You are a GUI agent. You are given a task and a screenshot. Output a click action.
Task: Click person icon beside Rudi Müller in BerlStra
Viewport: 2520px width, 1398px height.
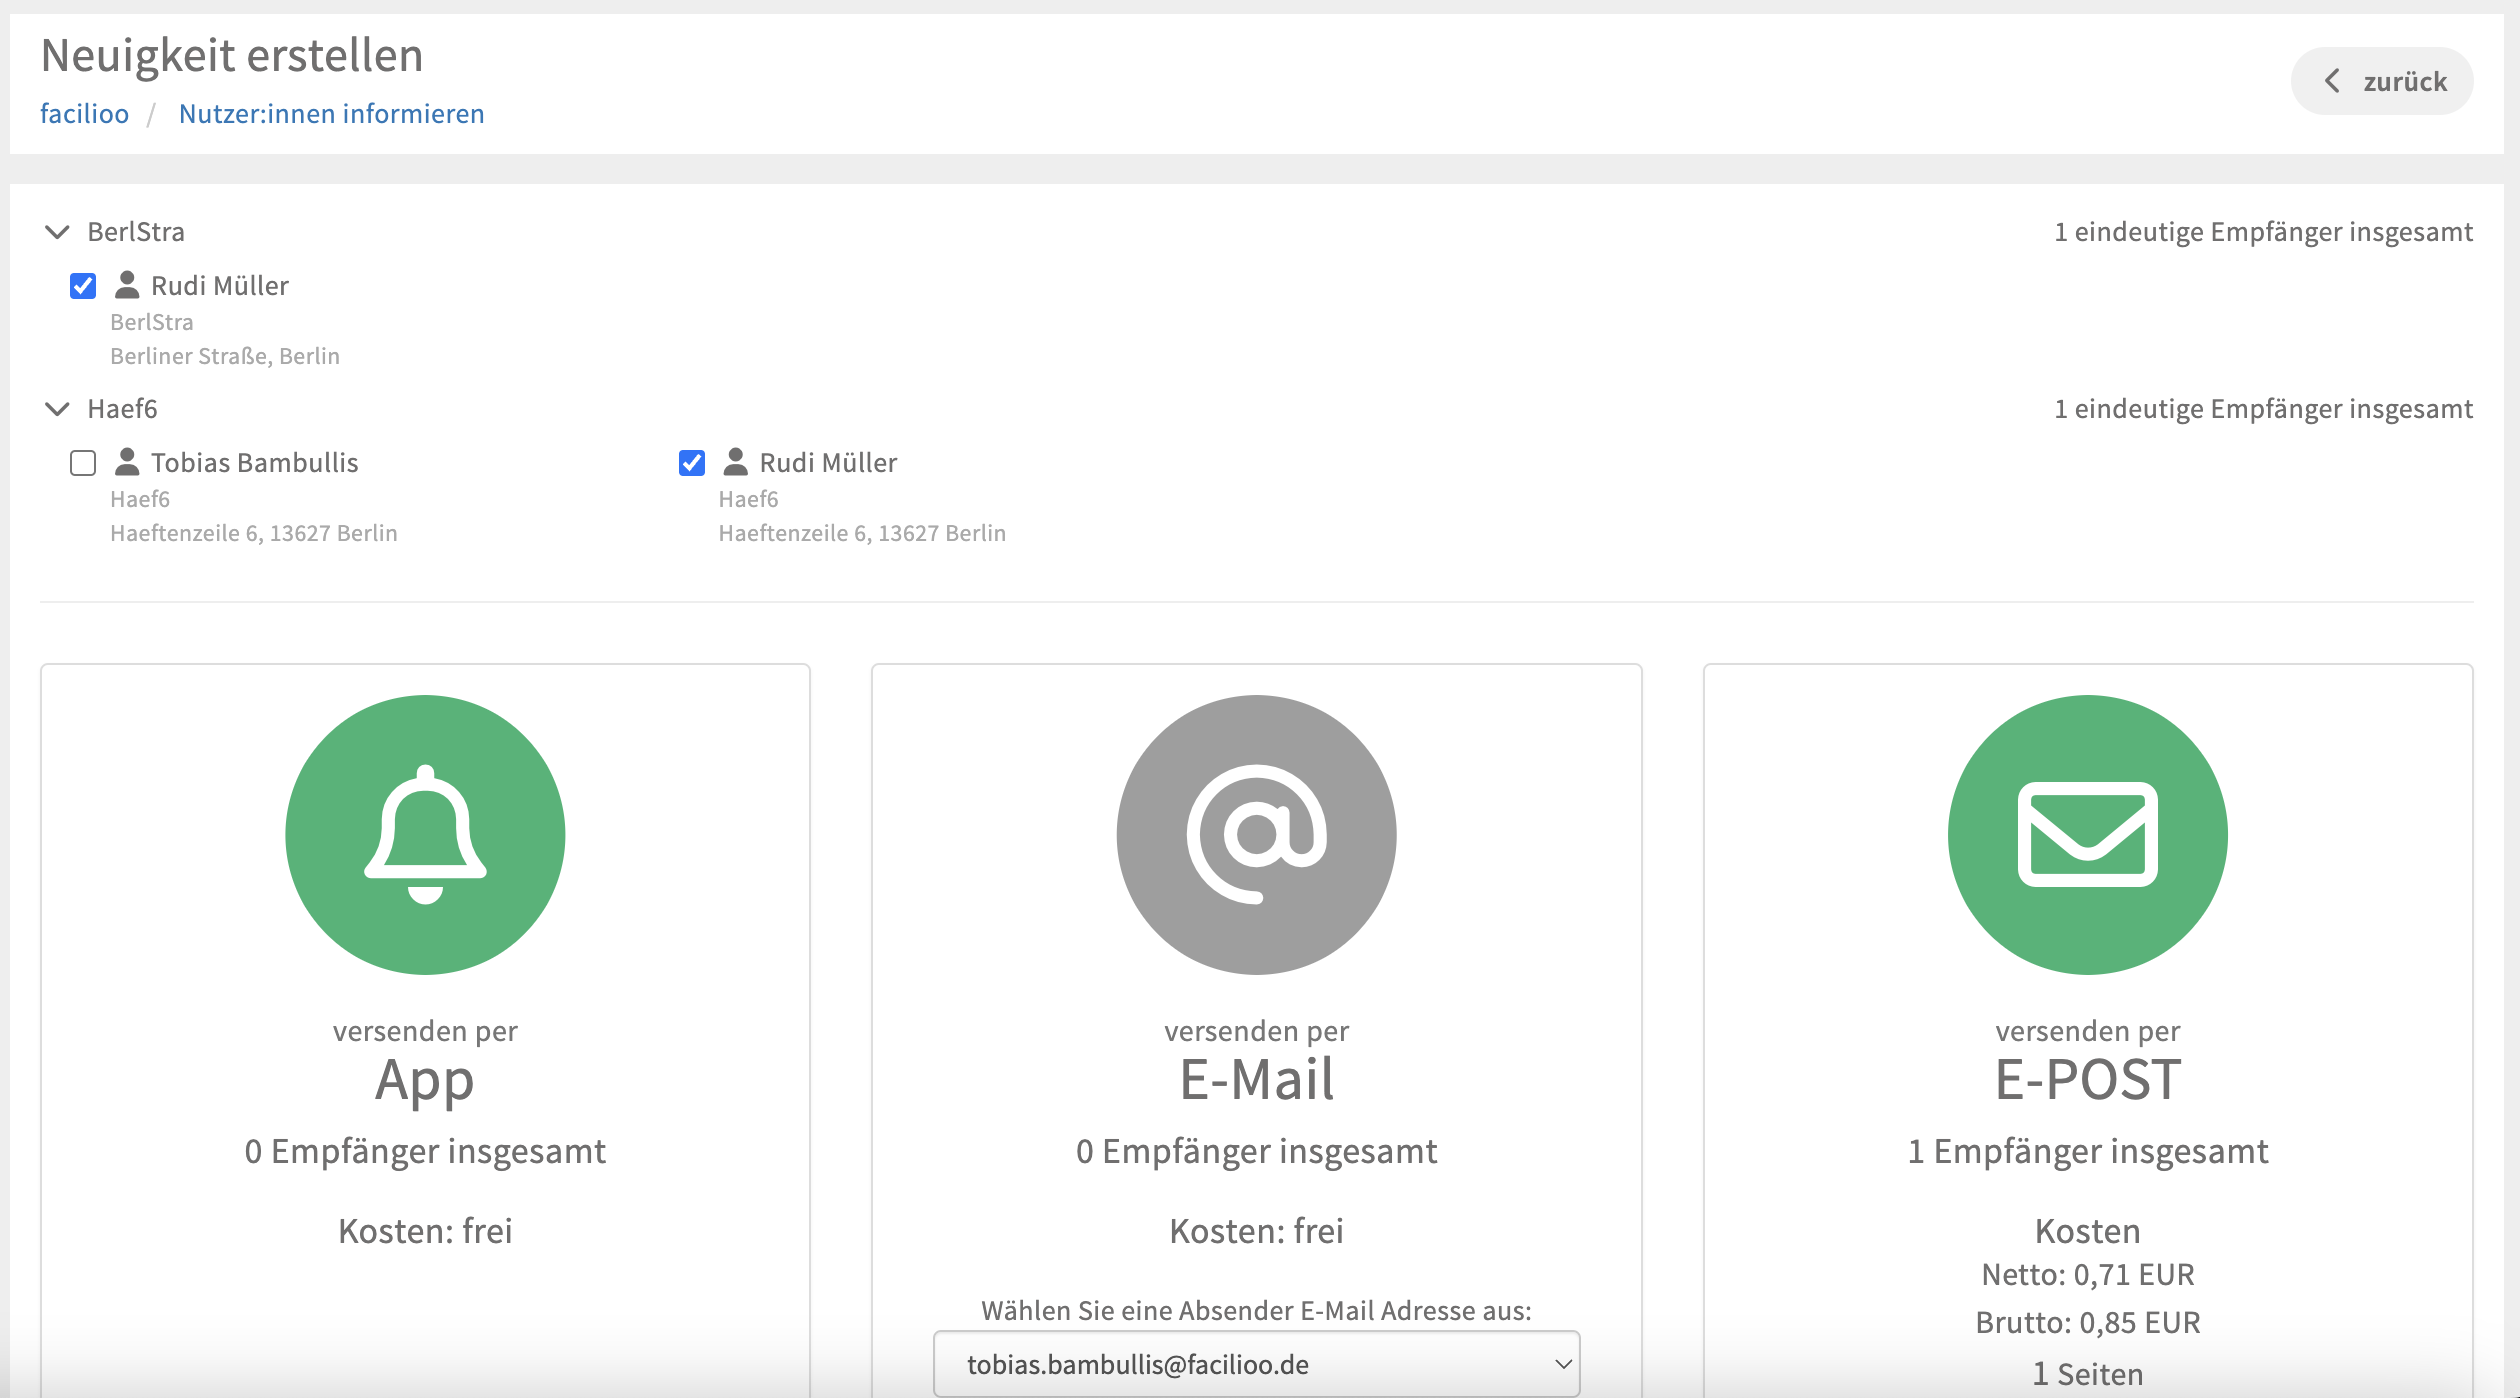click(x=127, y=285)
